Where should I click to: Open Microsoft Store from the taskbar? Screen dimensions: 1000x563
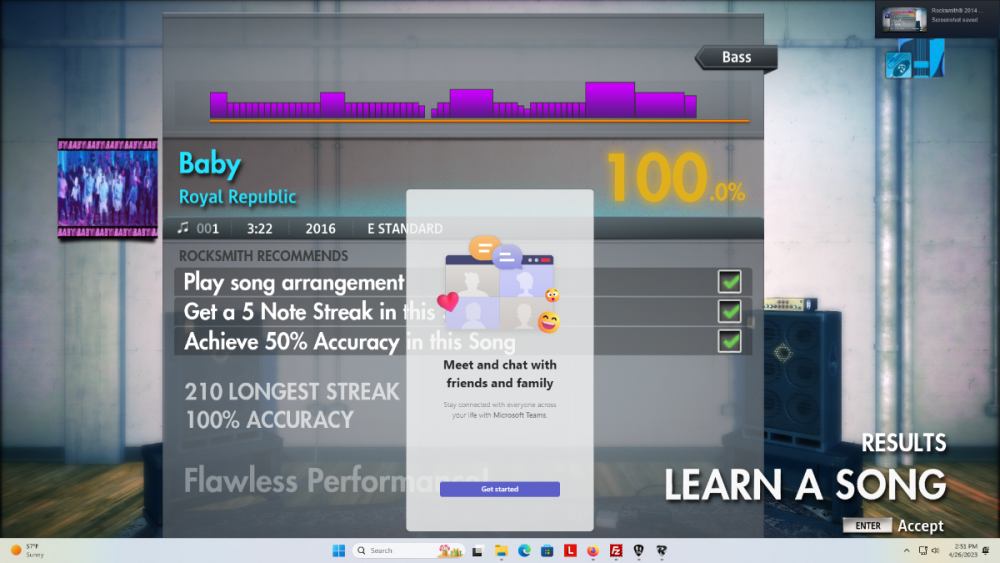(547, 551)
